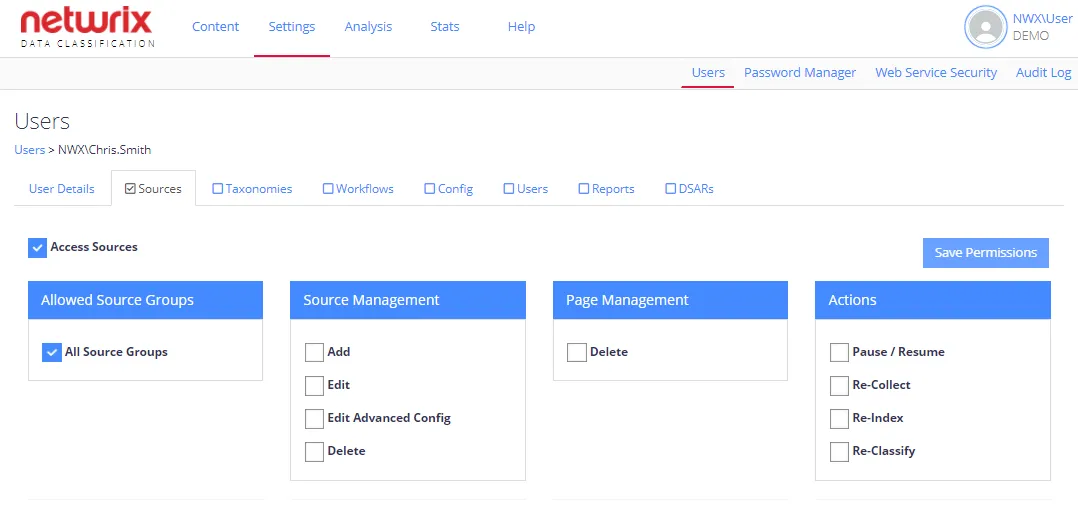Click the Save Permissions button
This screenshot has width=1078, height=518.
[x=986, y=252]
